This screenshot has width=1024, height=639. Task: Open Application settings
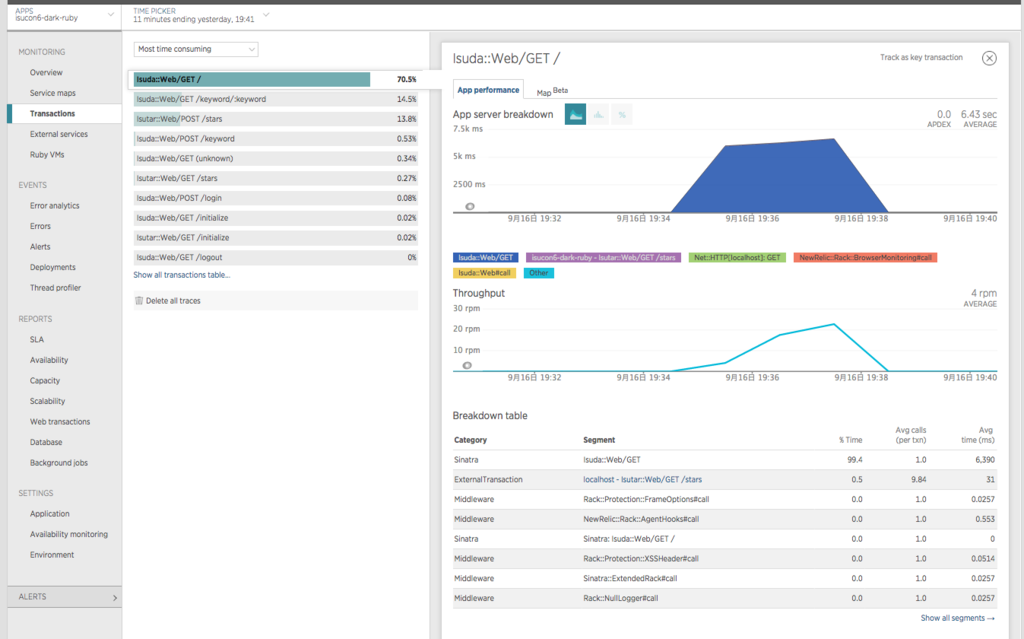click(x=49, y=514)
